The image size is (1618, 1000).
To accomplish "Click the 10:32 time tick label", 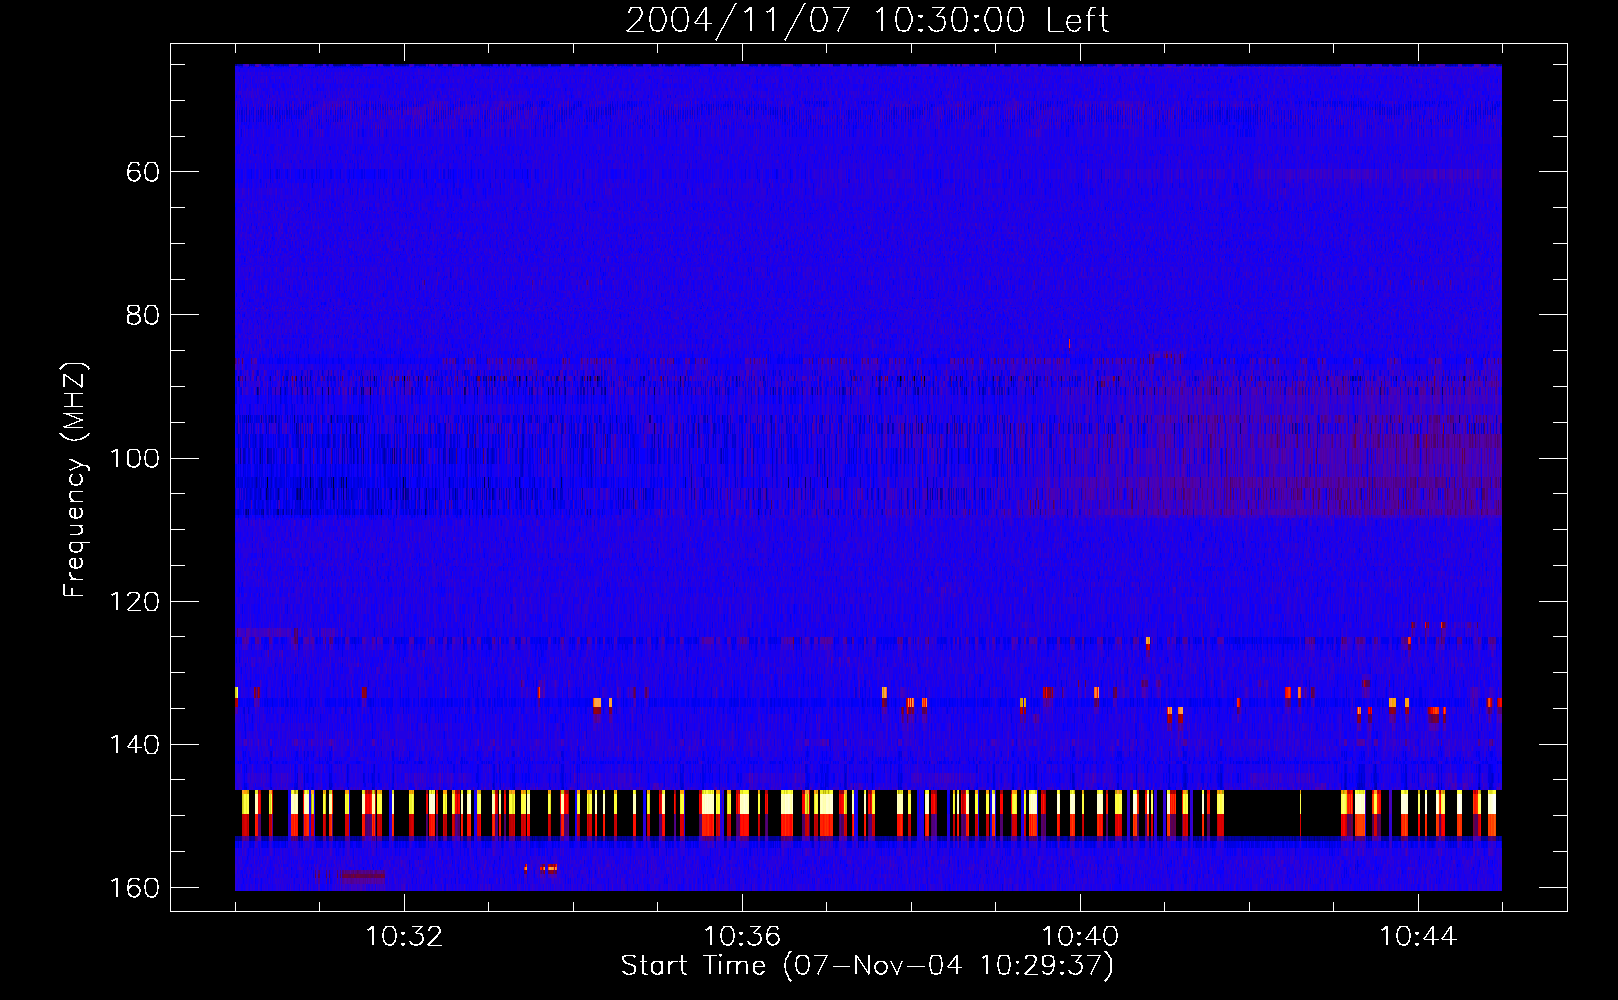I will (x=404, y=937).
